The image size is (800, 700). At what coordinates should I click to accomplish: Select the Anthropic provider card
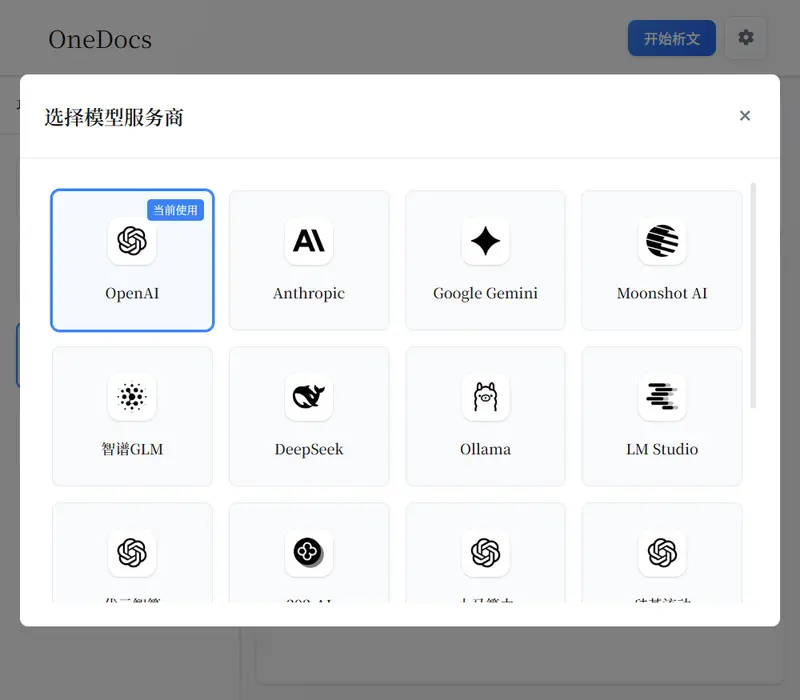(x=309, y=260)
